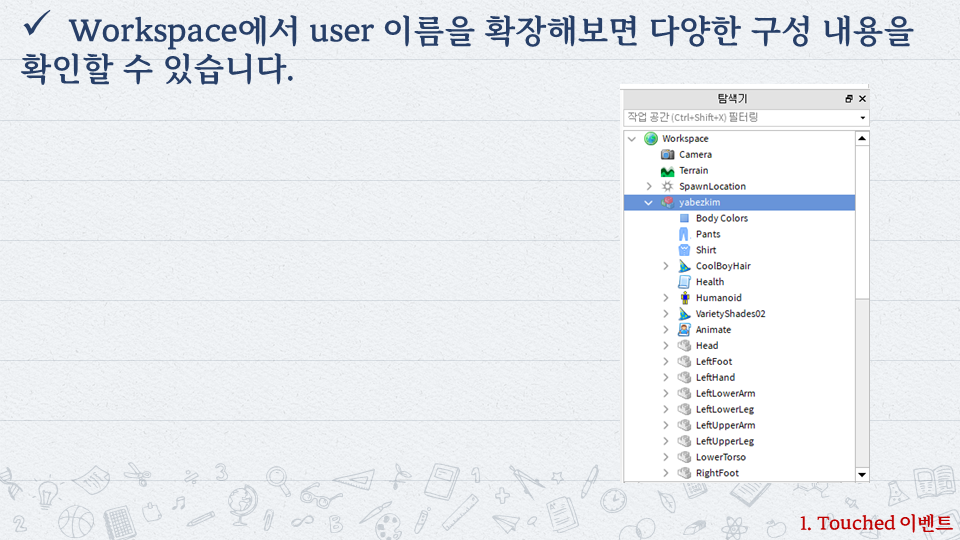960x540 pixels.
Task: Click the 탐색기 panel title
Action: coord(732,99)
